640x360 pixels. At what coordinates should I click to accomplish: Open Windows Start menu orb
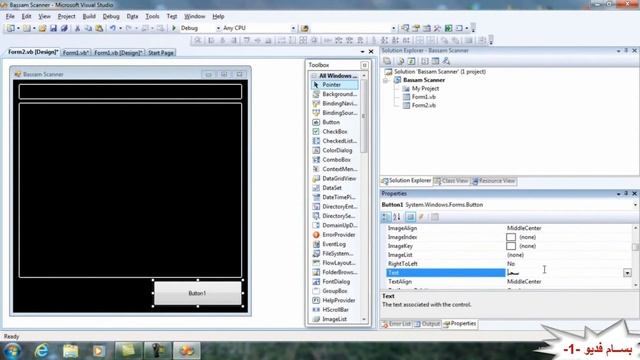click(x=12, y=351)
